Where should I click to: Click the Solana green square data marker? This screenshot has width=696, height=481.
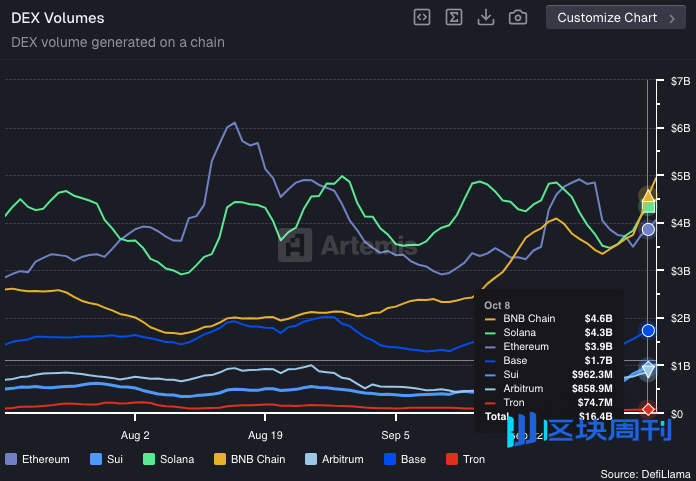point(648,208)
